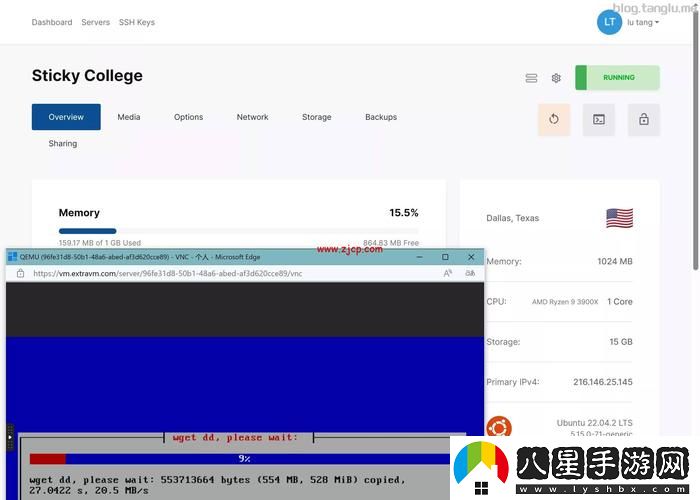The image size is (700, 500).
Task: Click the VNC window address bar URL
Action: (x=167, y=273)
